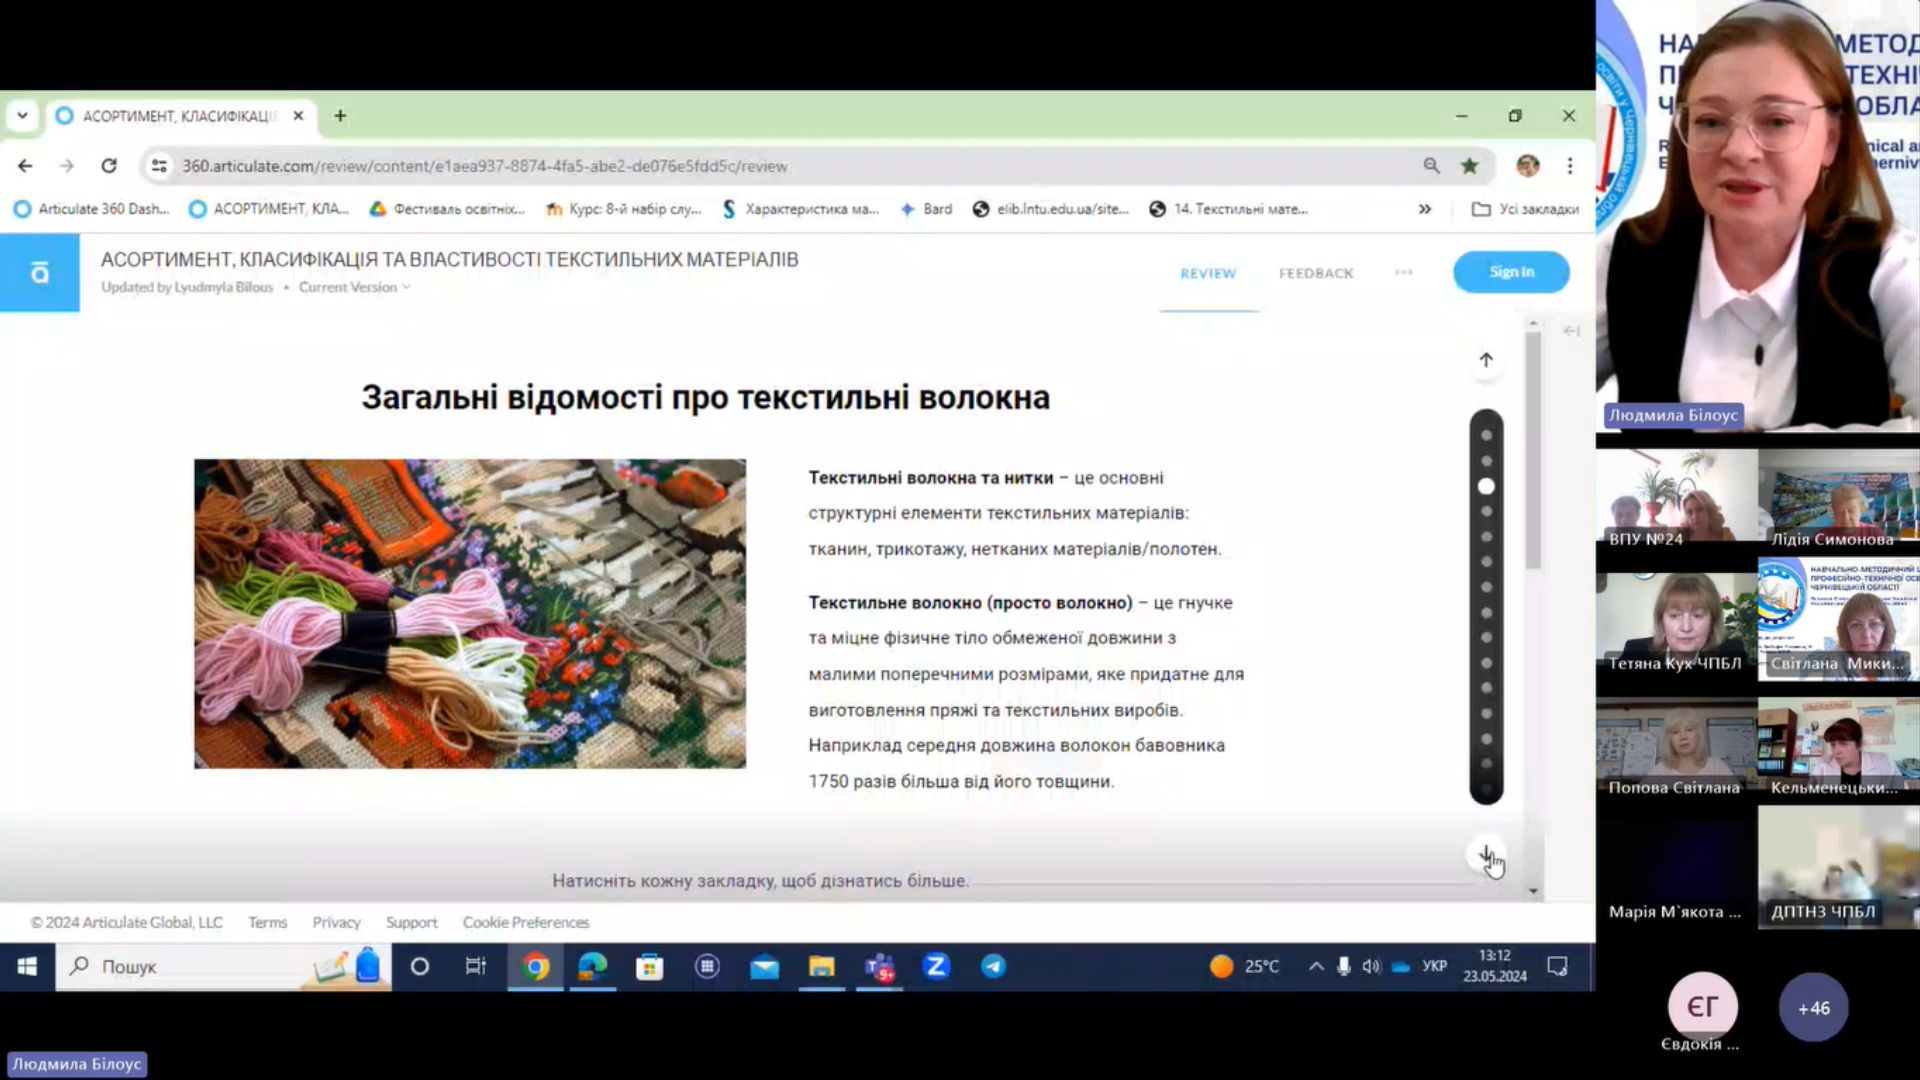Reload the current browser page
This screenshot has height=1080, width=1920.
109,166
